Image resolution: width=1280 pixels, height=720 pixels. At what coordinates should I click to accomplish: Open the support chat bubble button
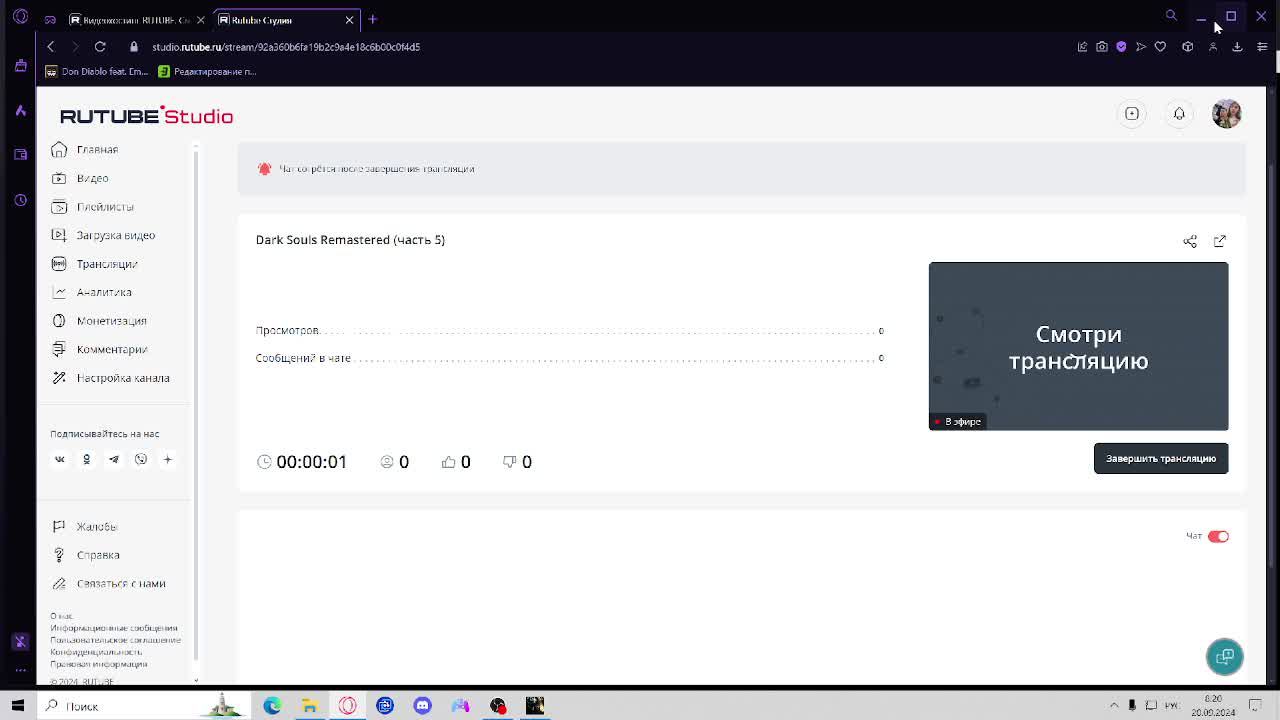click(1224, 657)
